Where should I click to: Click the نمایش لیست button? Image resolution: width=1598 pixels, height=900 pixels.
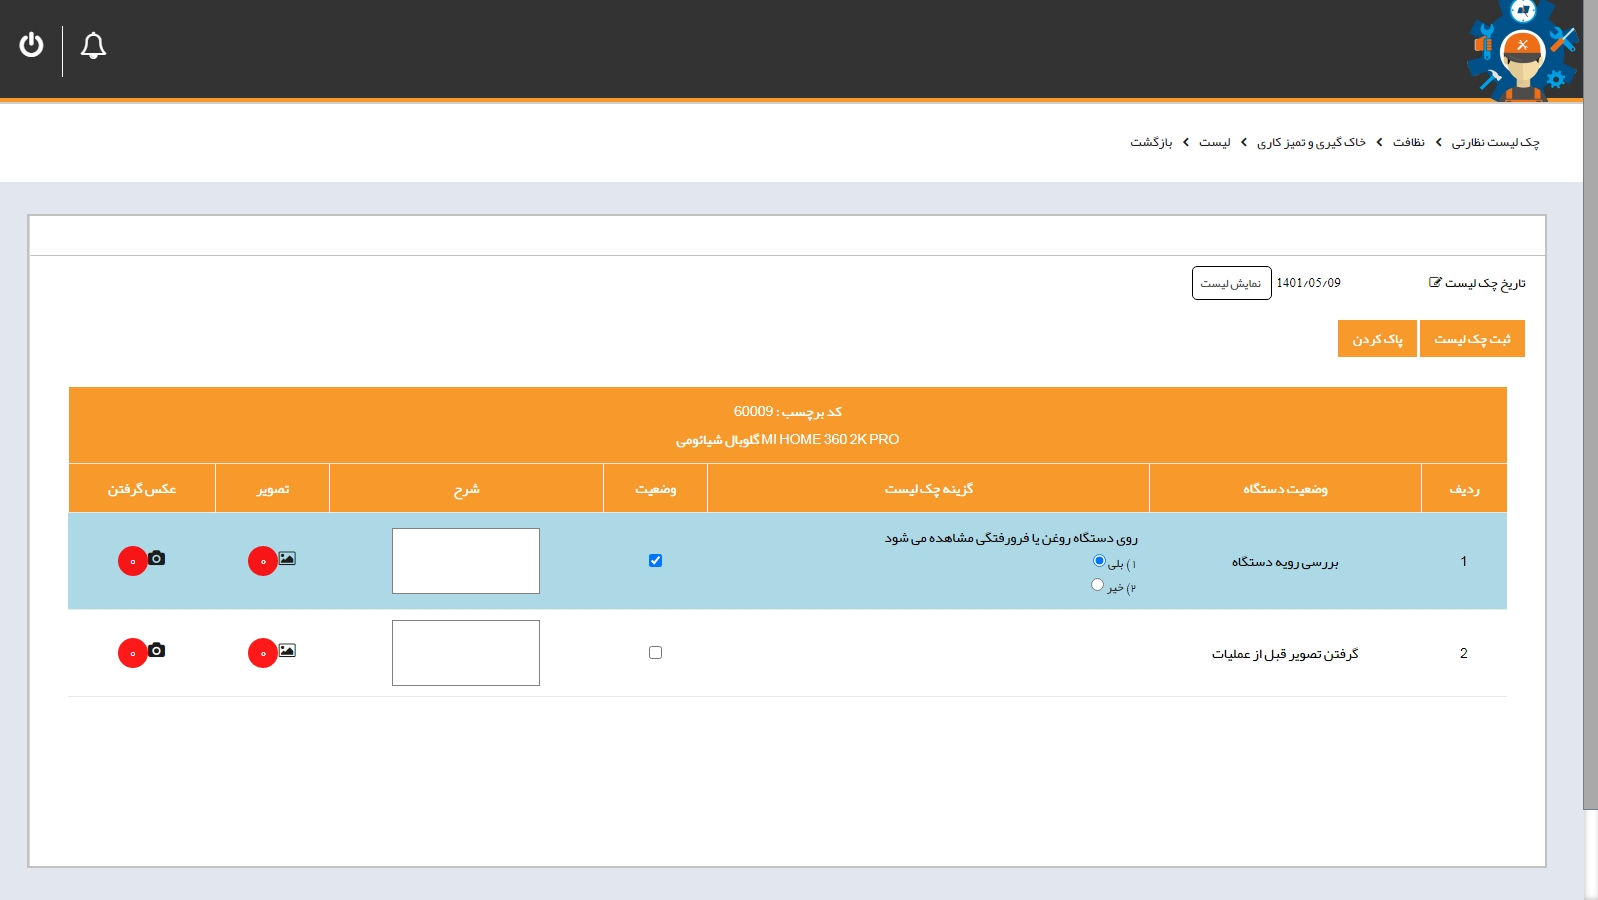[1231, 283]
